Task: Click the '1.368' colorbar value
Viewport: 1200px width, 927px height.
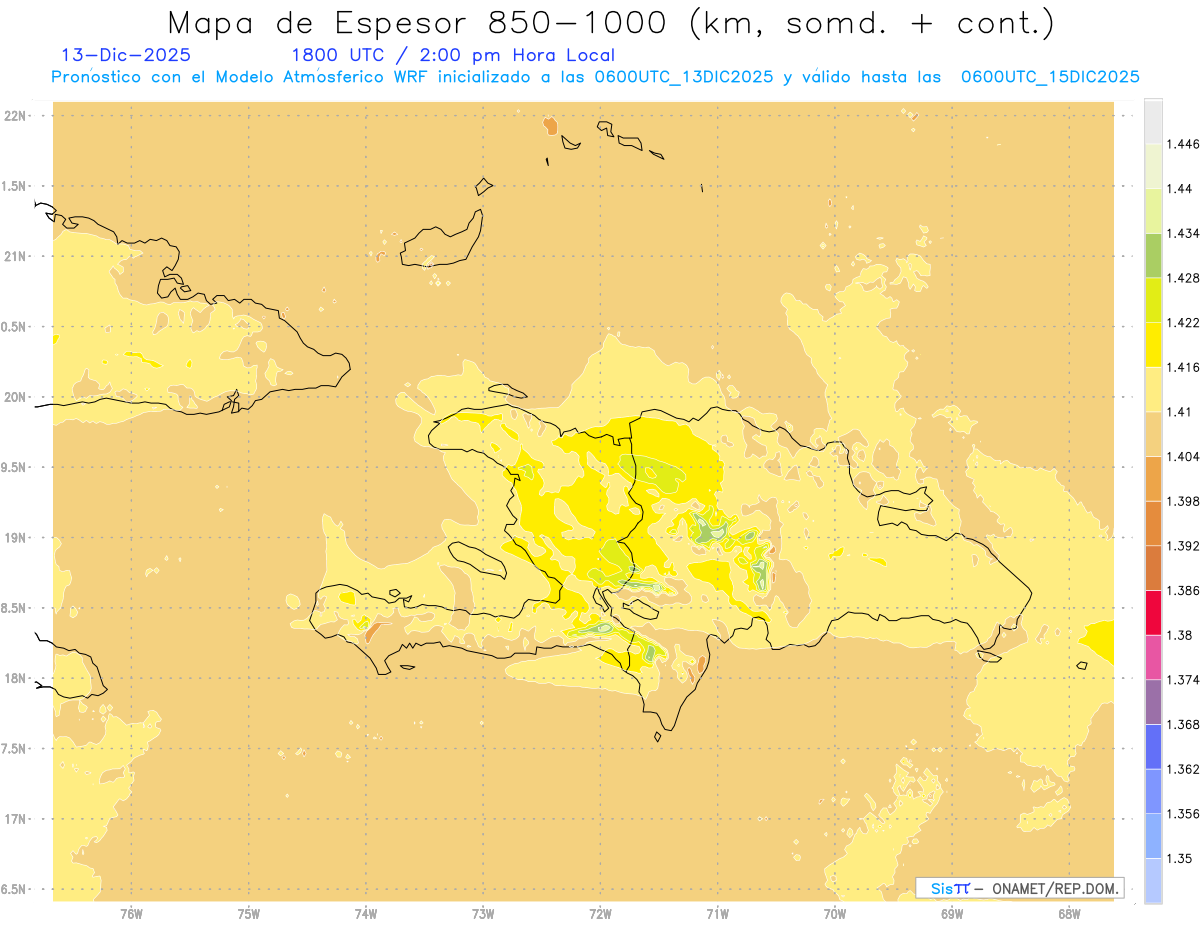Action: 1182,724
